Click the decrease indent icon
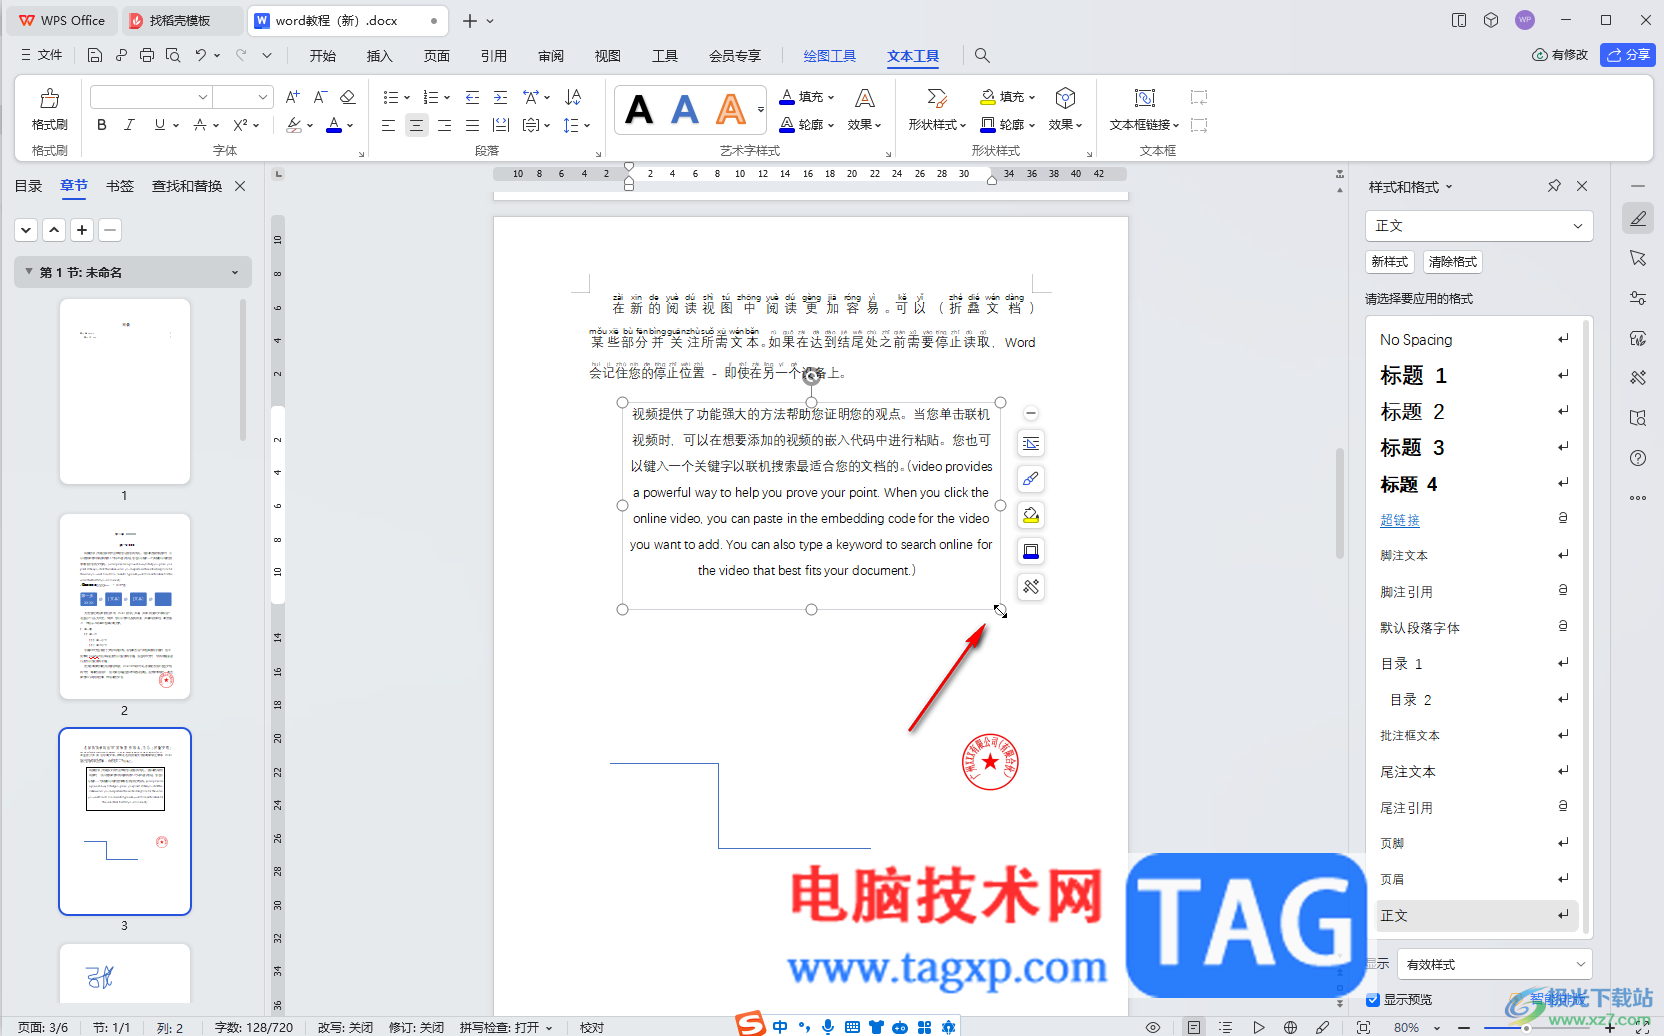This screenshot has width=1664, height=1036. click(472, 97)
